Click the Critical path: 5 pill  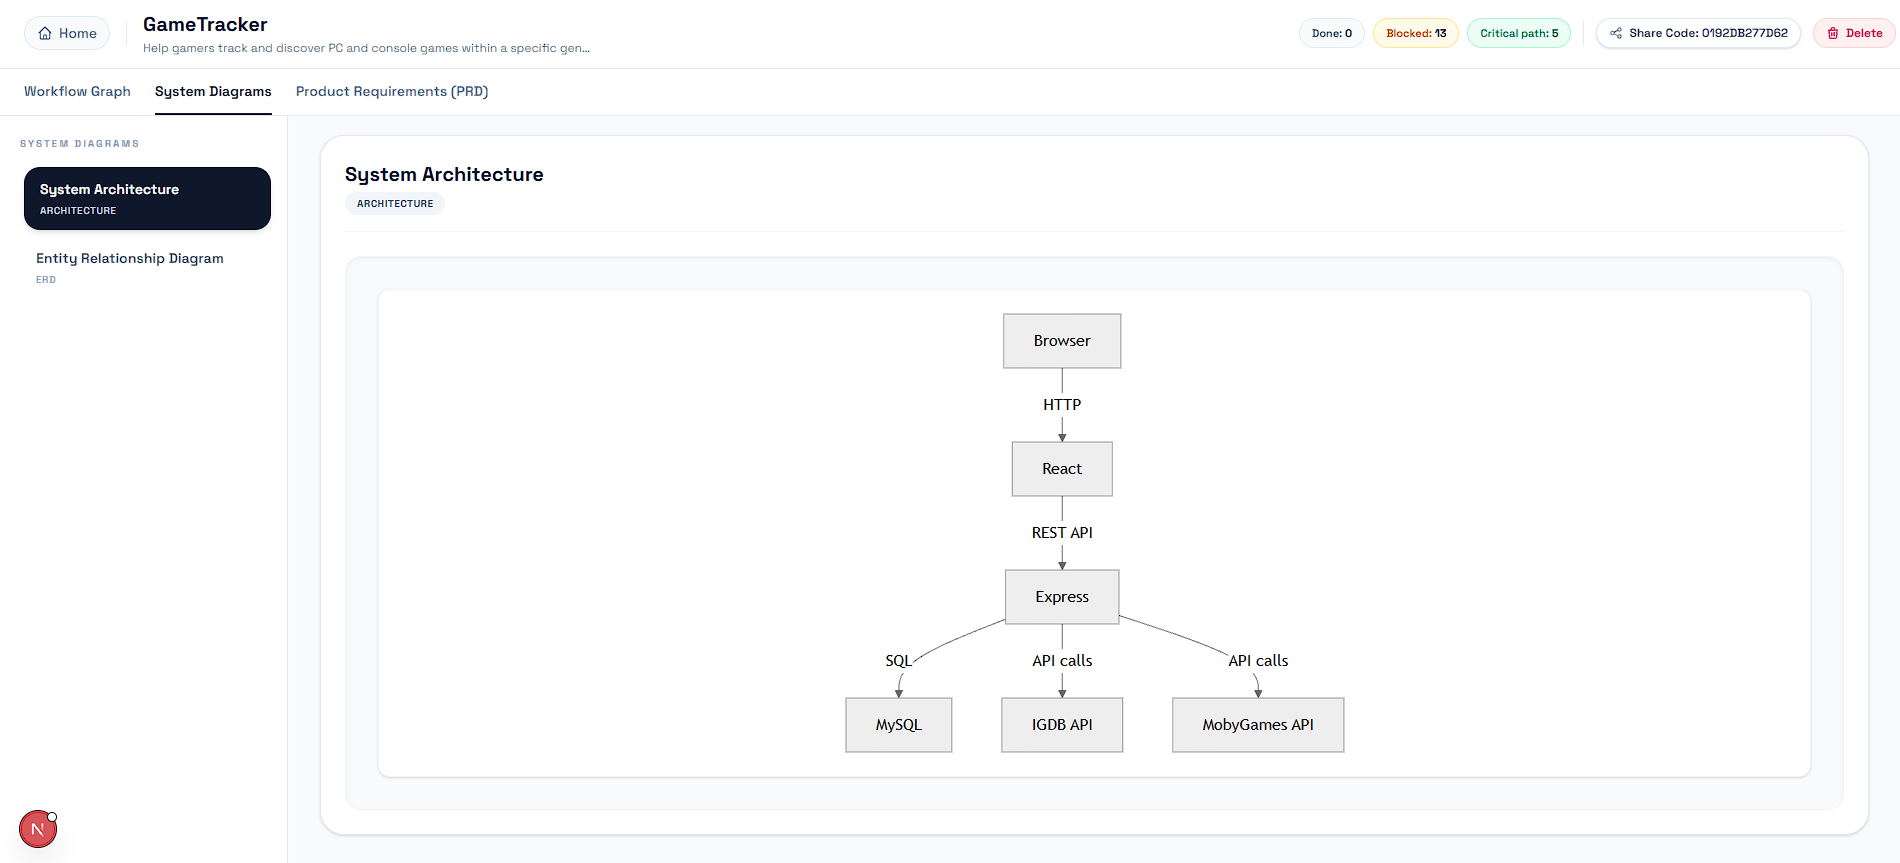[x=1519, y=33]
